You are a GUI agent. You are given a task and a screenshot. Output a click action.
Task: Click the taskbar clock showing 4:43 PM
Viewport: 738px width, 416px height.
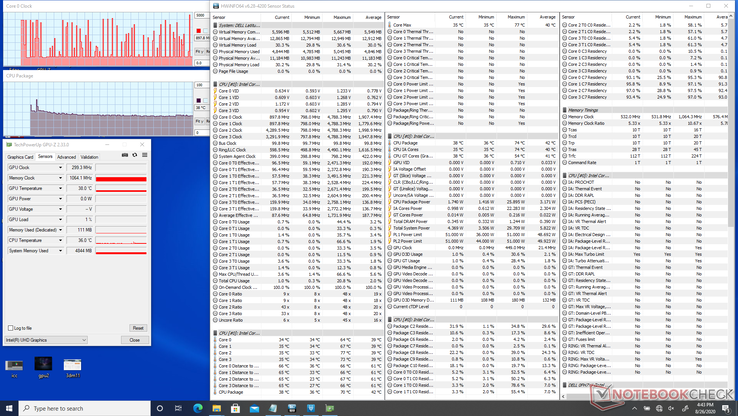(705, 408)
